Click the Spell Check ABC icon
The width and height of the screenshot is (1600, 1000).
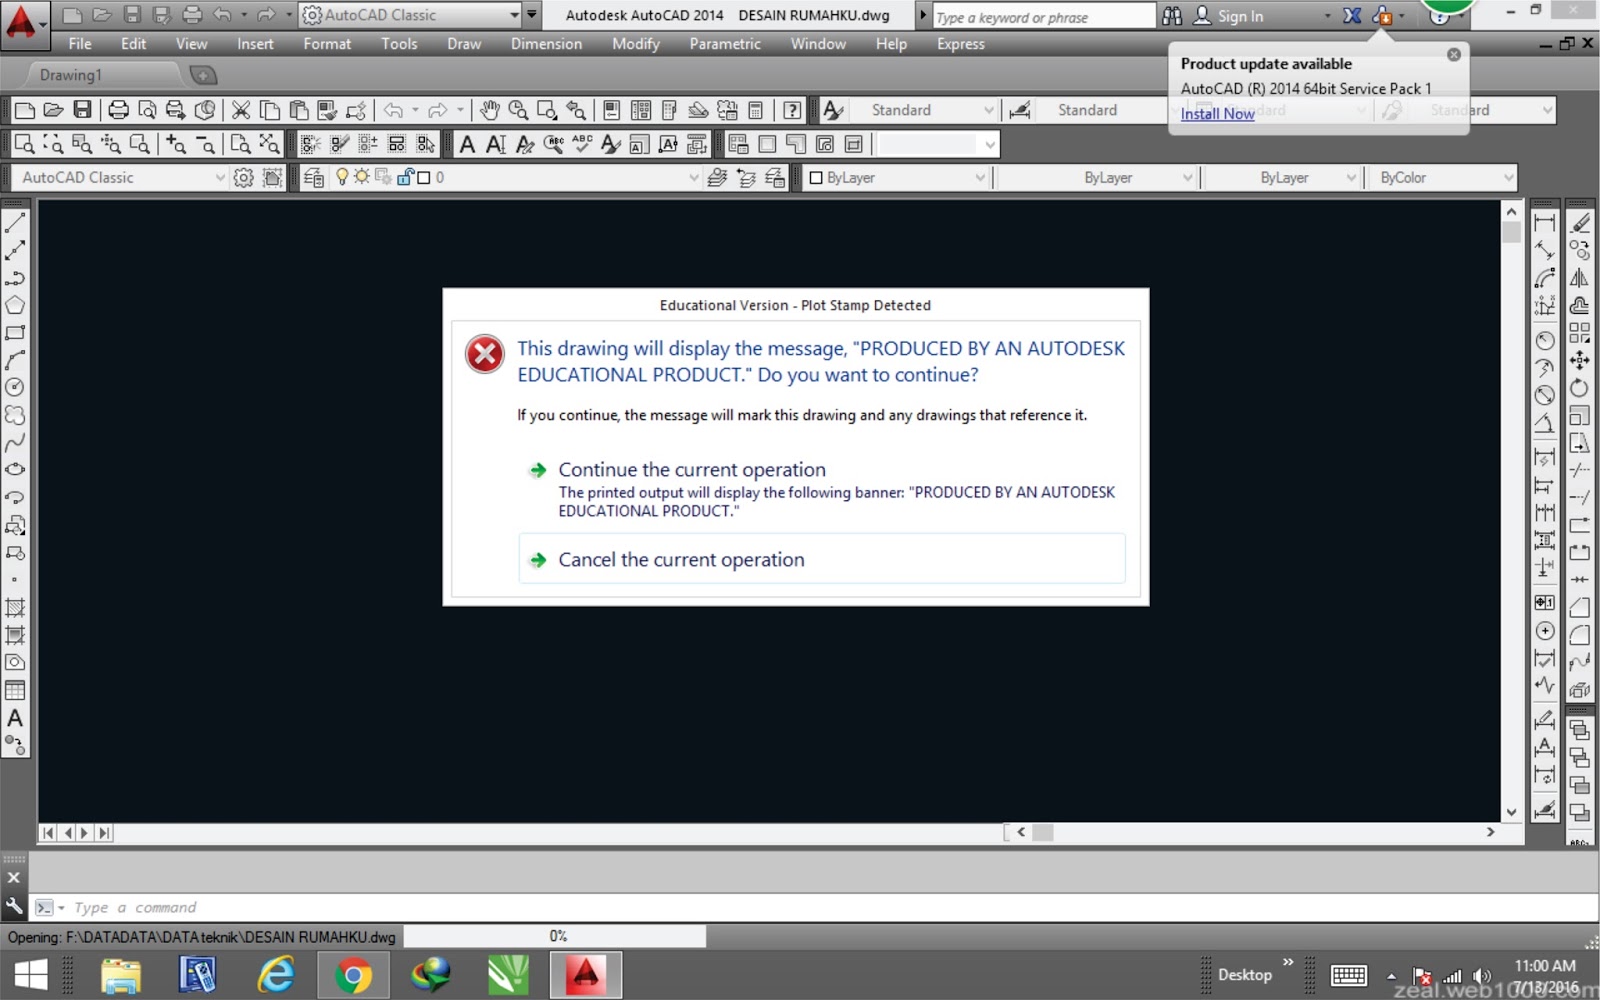(x=582, y=144)
